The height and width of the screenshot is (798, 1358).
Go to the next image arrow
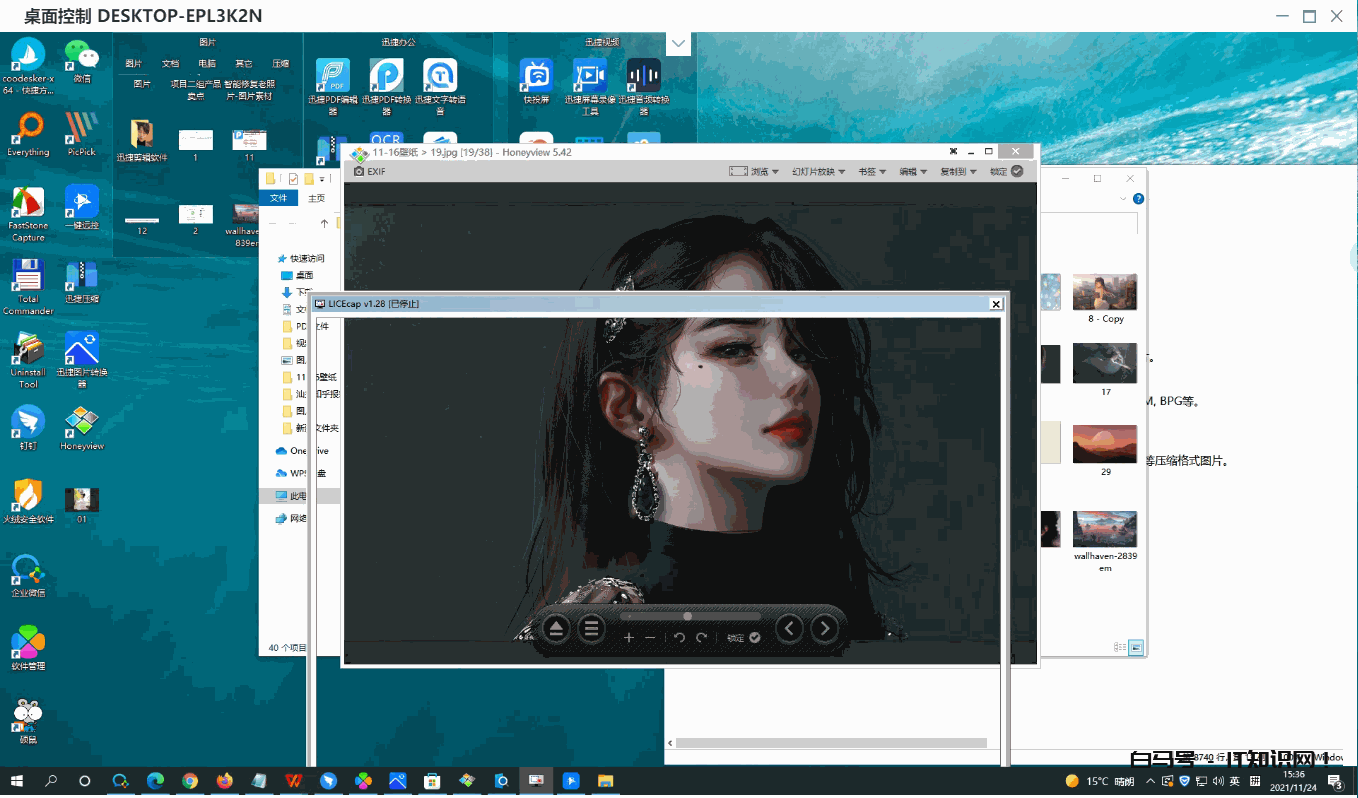[x=824, y=629]
